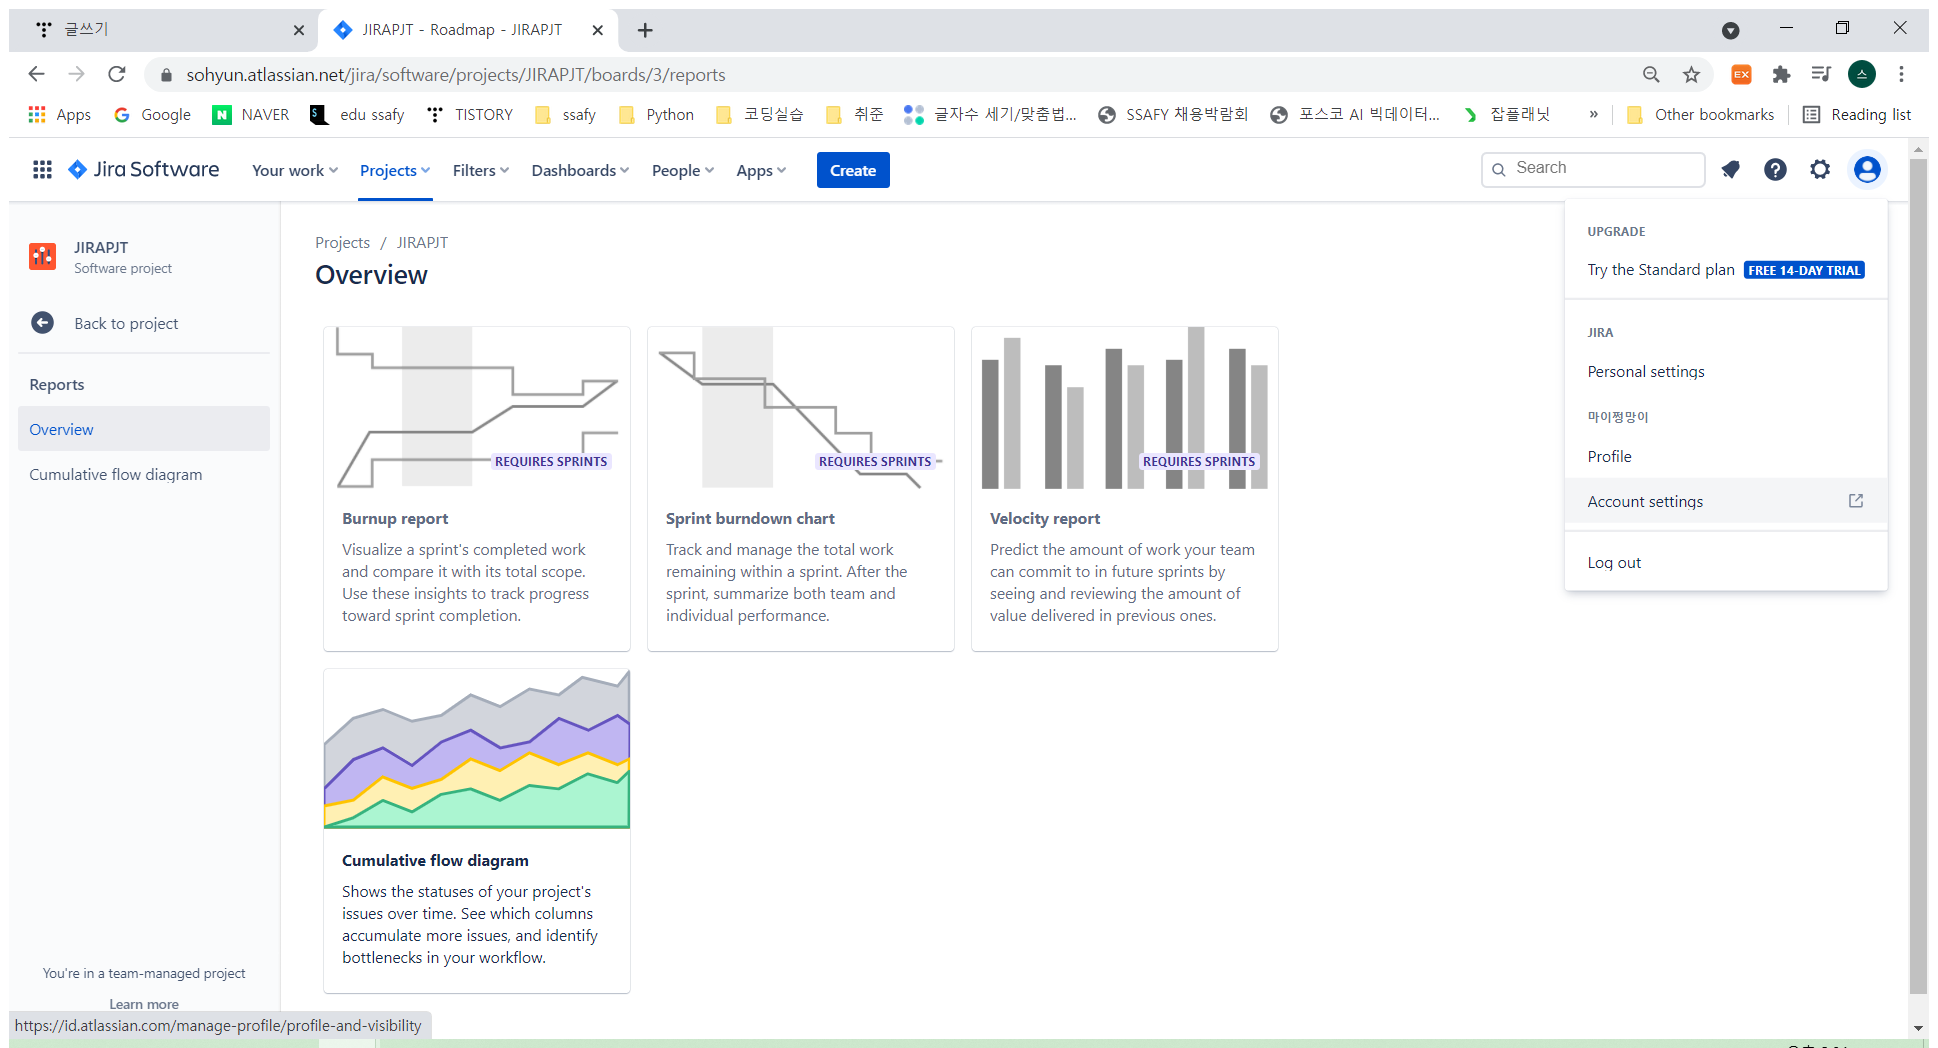Image resolution: width=1938 pixels, height=1048 pixels.
Task: Select Personal settings in profile menu
Action: [x=1726, y=372]
